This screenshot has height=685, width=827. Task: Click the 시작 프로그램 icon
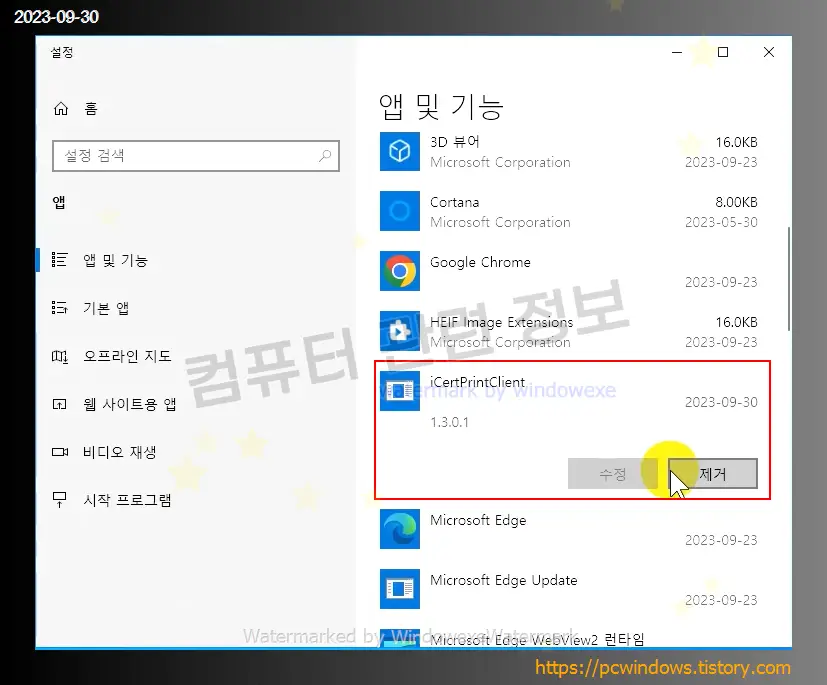coord(60,499)
